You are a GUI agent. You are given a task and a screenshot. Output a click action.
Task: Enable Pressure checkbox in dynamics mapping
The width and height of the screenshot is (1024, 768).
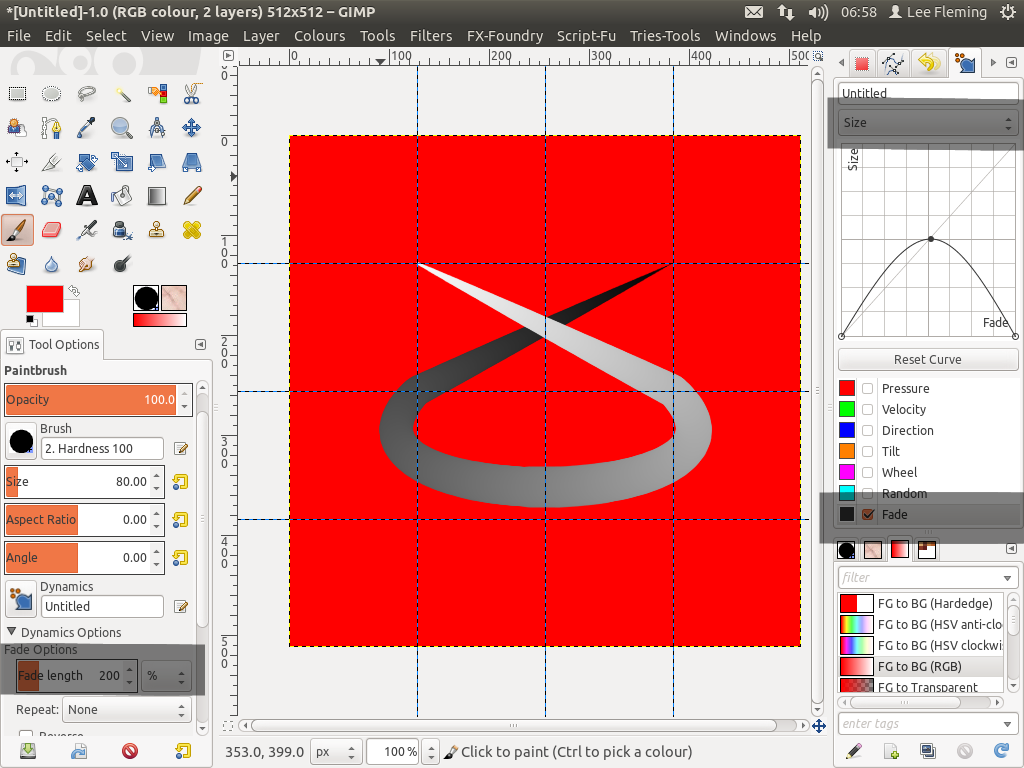point(867,389)
